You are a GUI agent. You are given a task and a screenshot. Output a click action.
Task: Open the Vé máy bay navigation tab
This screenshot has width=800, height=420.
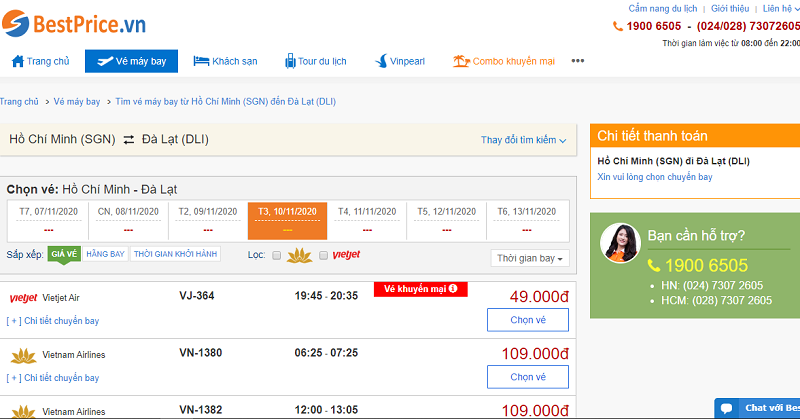(x=132, y=61)
